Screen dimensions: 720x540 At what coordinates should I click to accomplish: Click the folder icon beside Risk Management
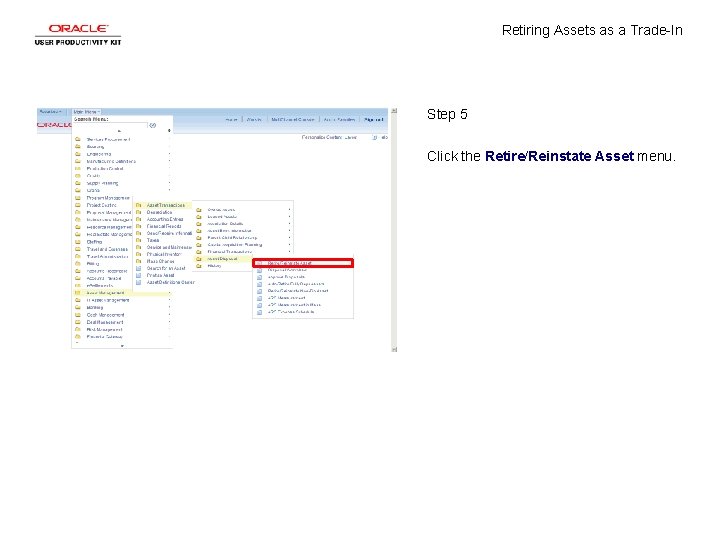[x=78, y=329]
